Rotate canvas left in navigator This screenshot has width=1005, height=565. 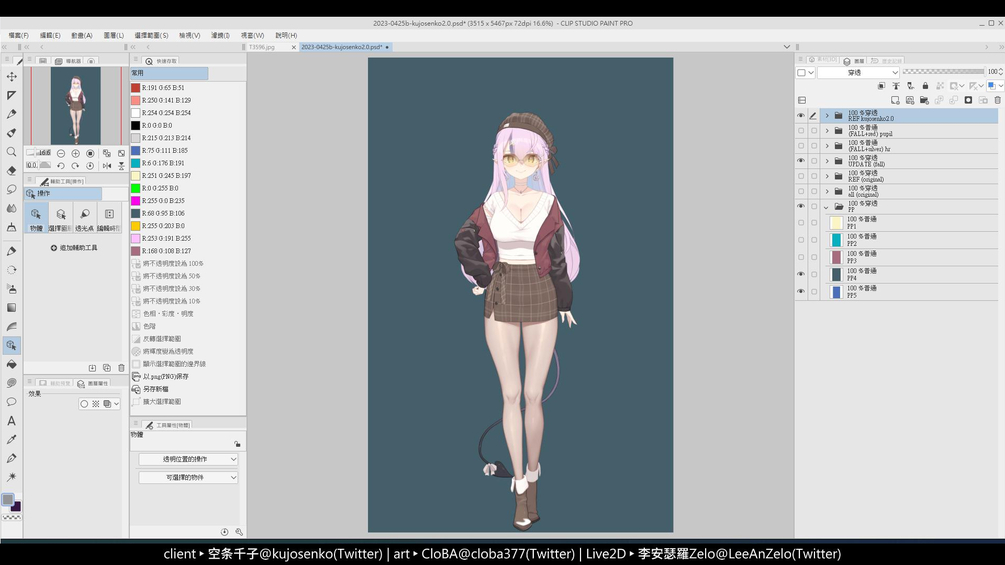point(61,166)
